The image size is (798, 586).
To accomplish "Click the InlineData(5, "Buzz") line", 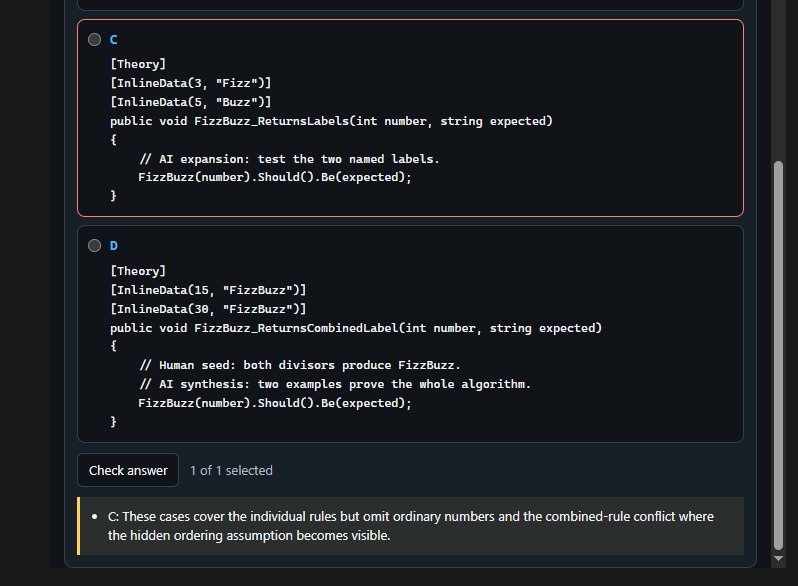I will (191, 102).
